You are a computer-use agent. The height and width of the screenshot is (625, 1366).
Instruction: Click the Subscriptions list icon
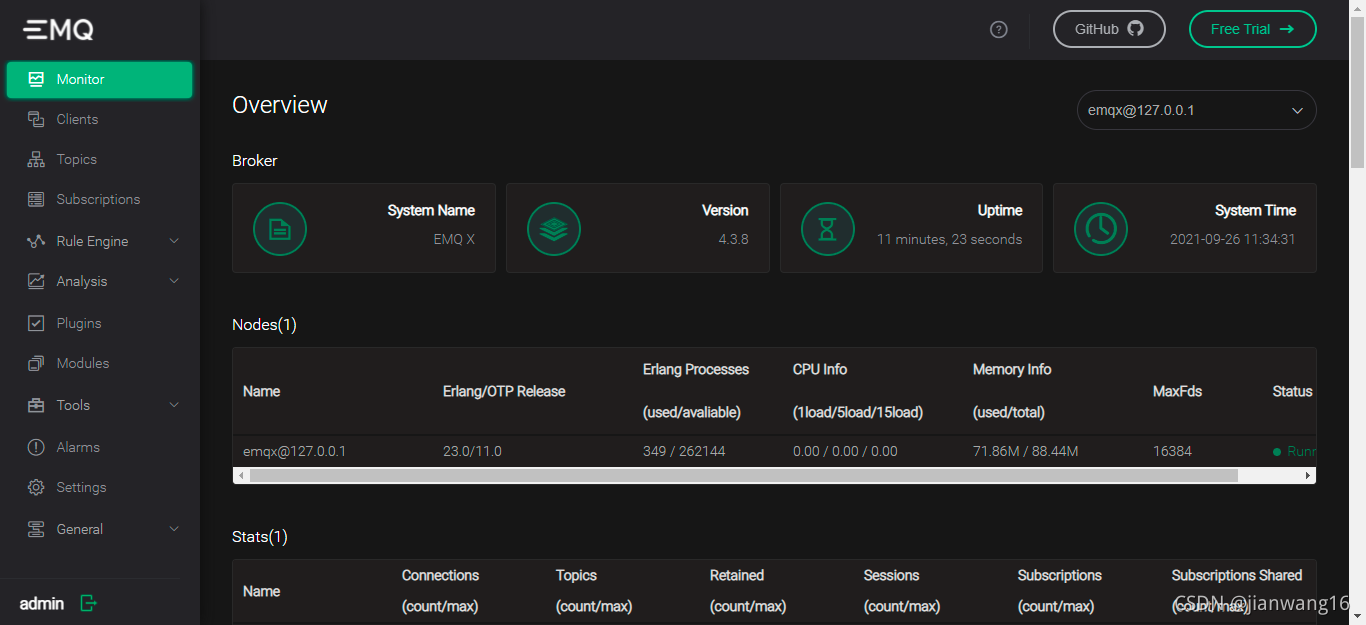(x=36, y=199)
